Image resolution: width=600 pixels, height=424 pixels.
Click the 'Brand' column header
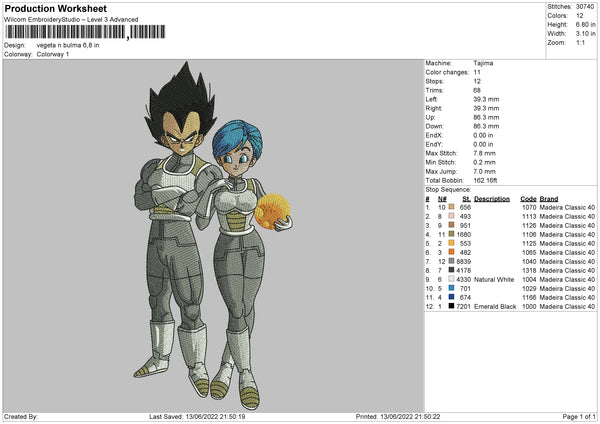(x=549, y=199)
